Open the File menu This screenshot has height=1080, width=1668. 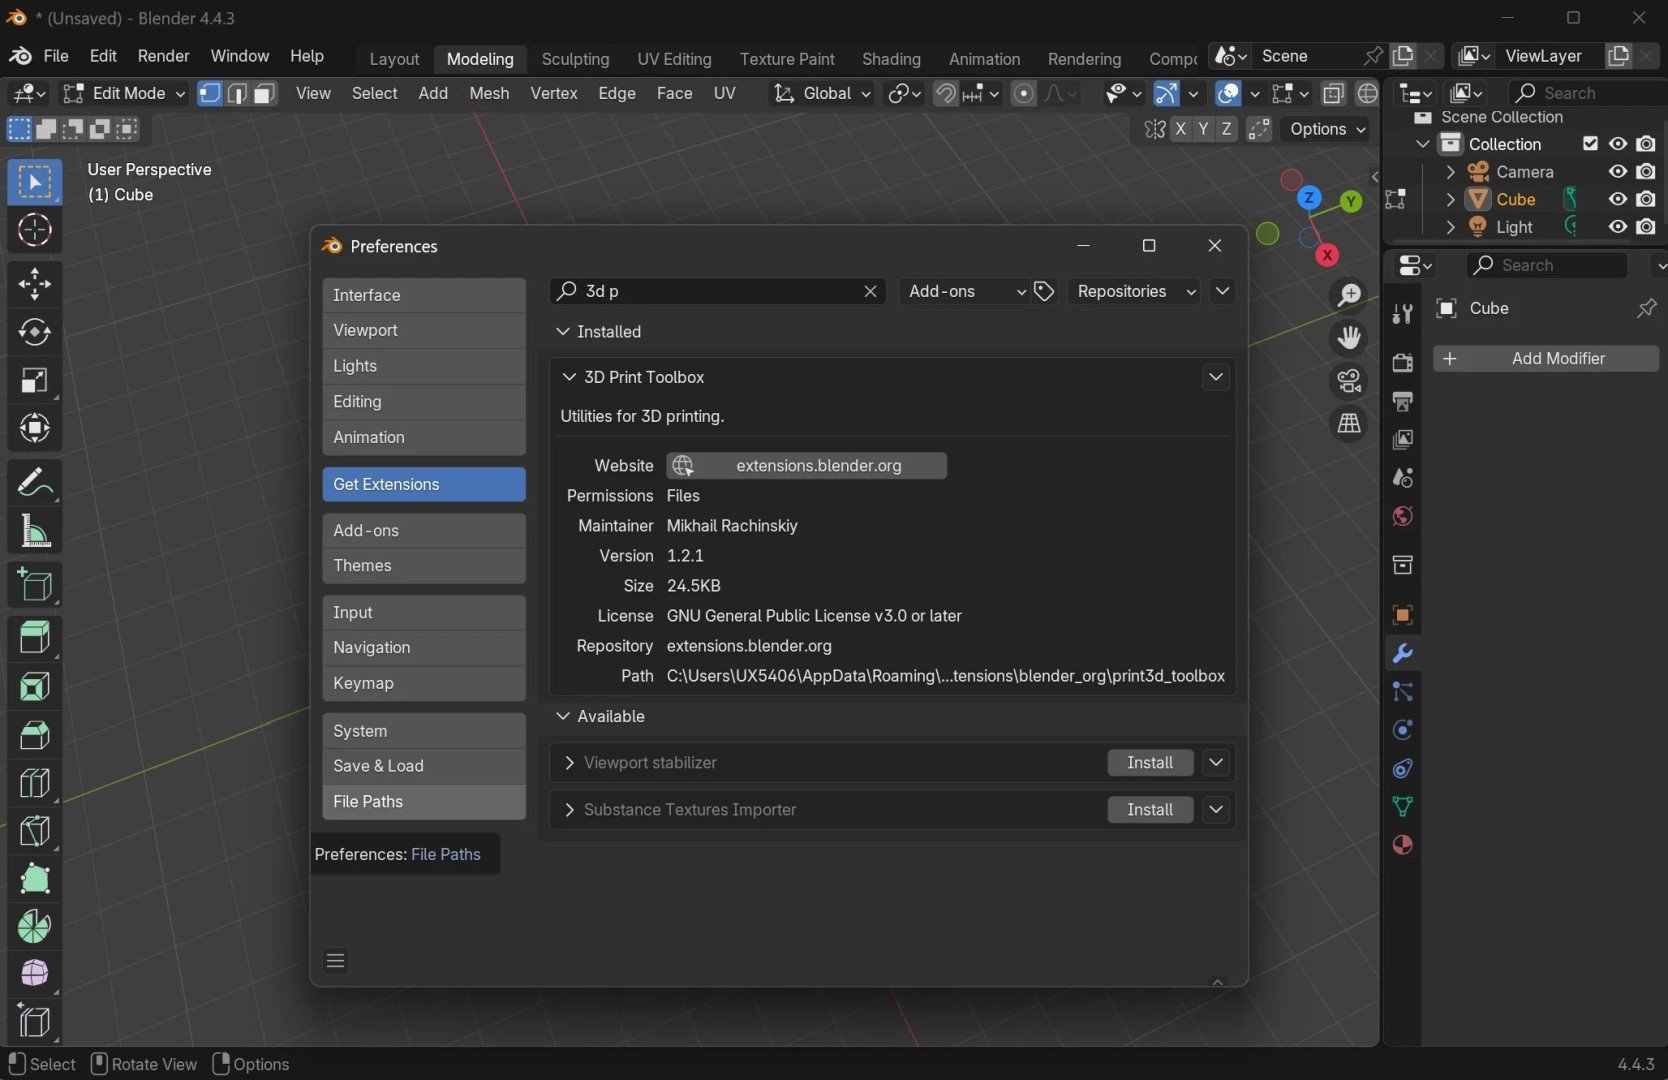[x=56, y=56]
